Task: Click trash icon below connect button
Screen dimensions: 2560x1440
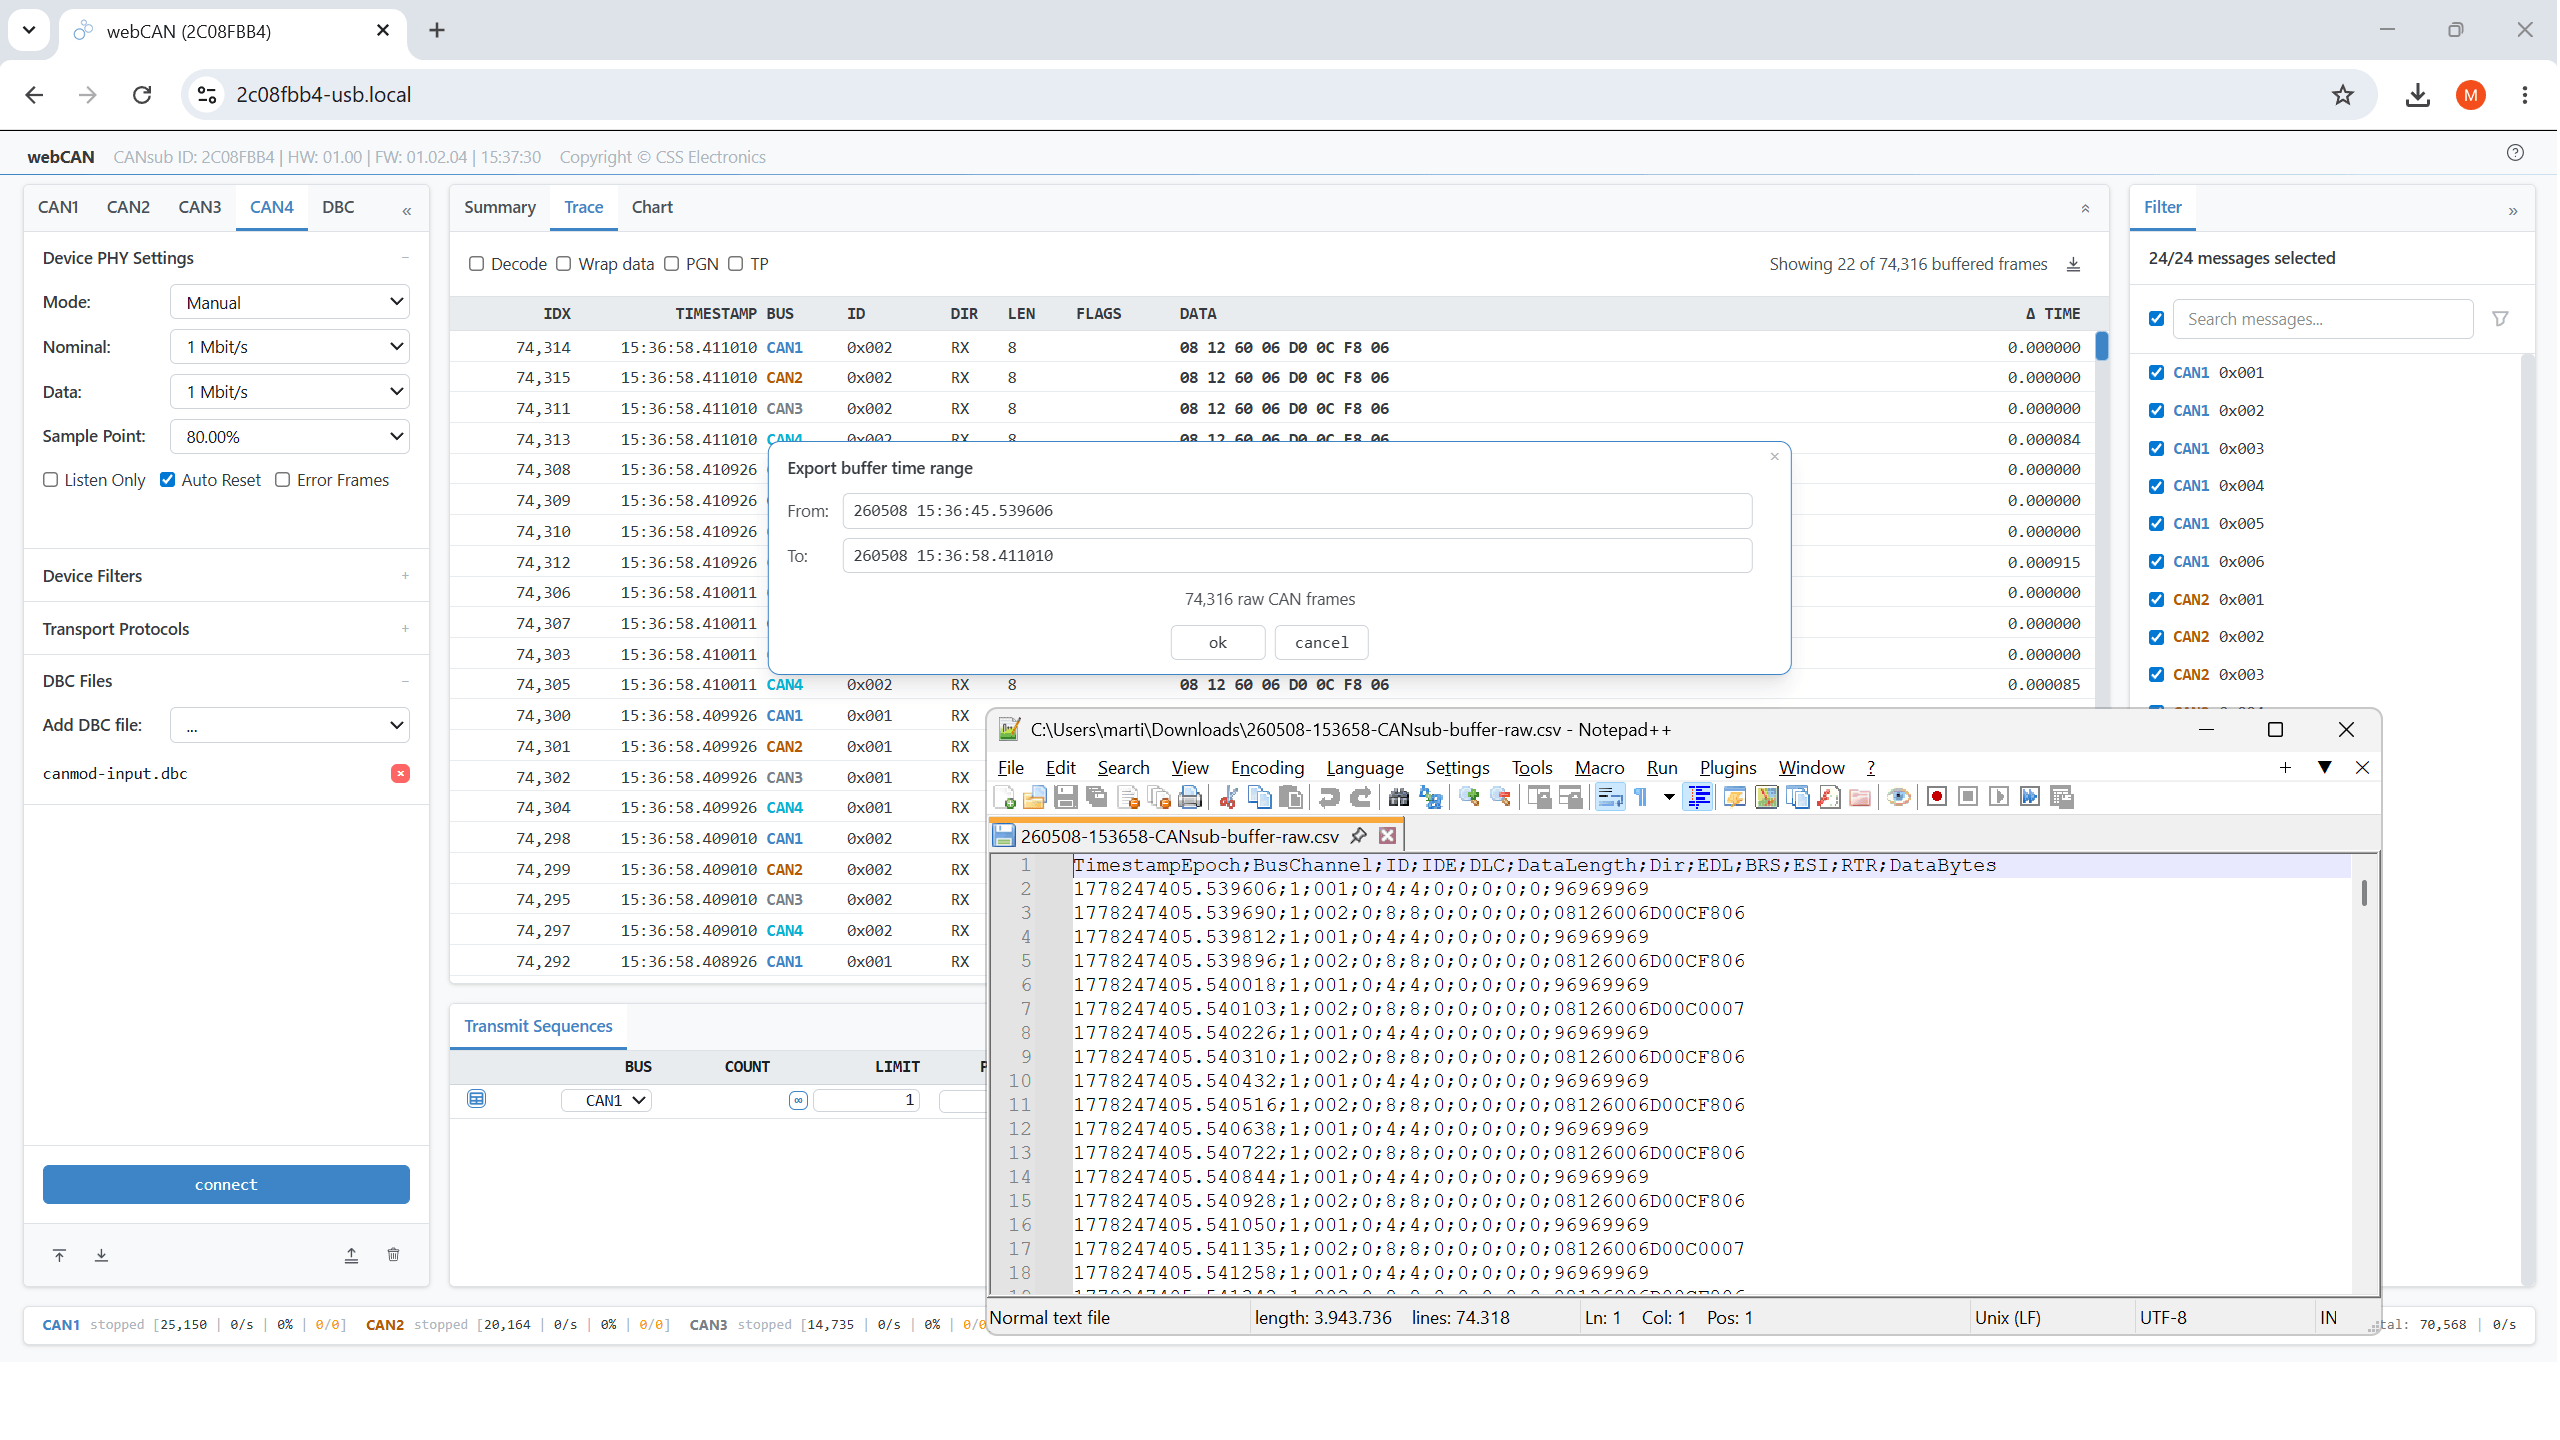Action: pyautogui.click(x=394, y=1255)
